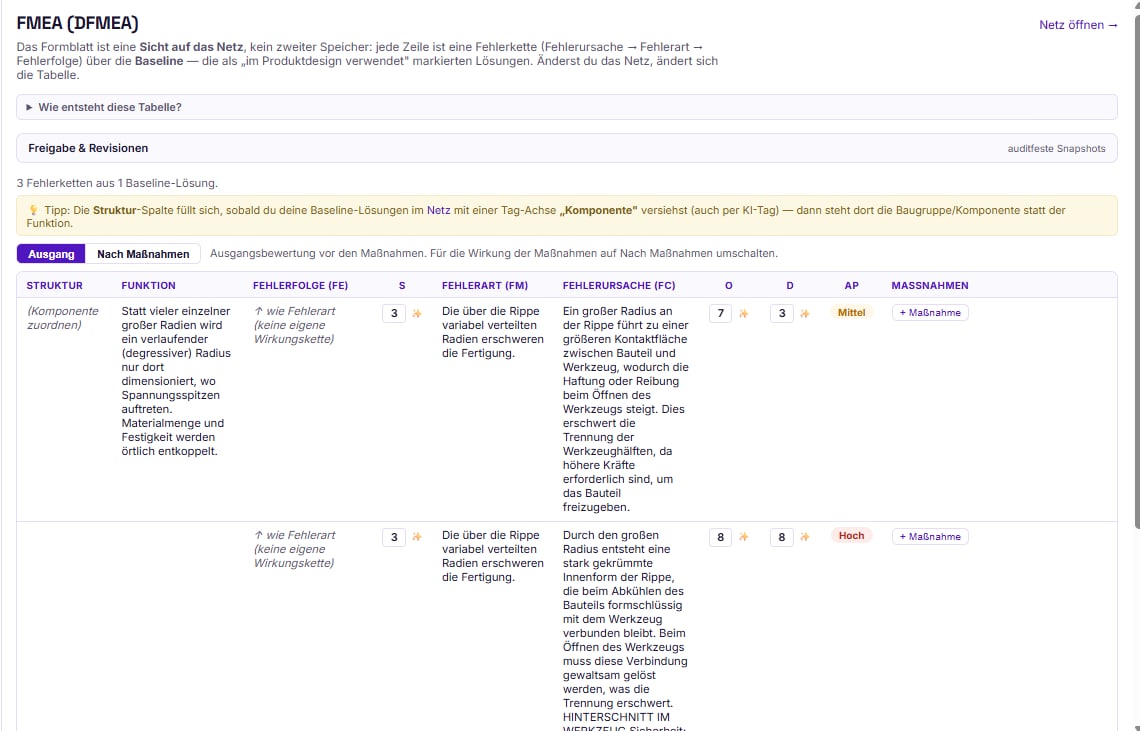Expand the Freigabe & Revisionen panel
The height and width of the screenshot is (731, 1140).
(566, 148)
